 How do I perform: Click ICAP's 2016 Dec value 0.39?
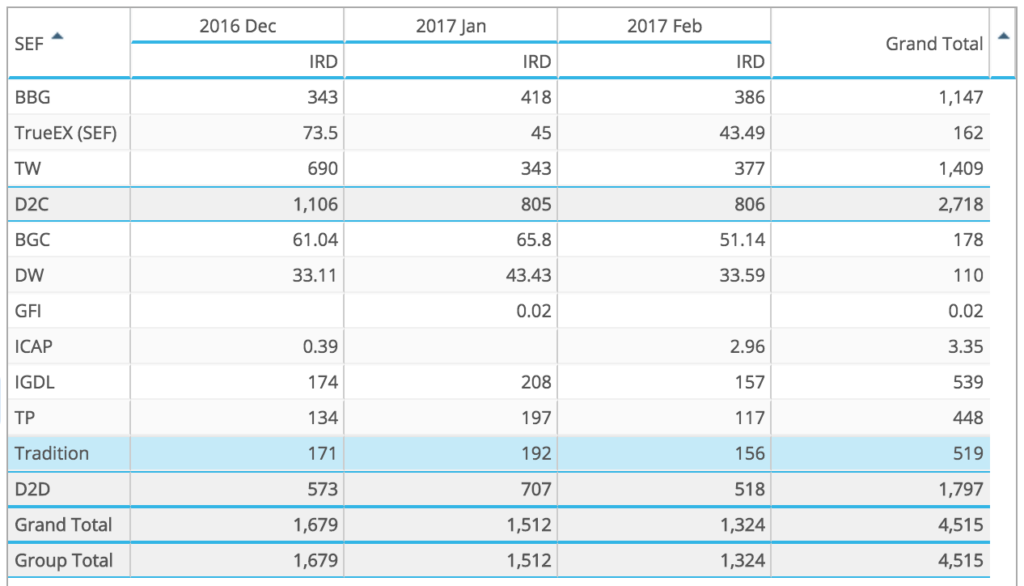click(320, 347)
